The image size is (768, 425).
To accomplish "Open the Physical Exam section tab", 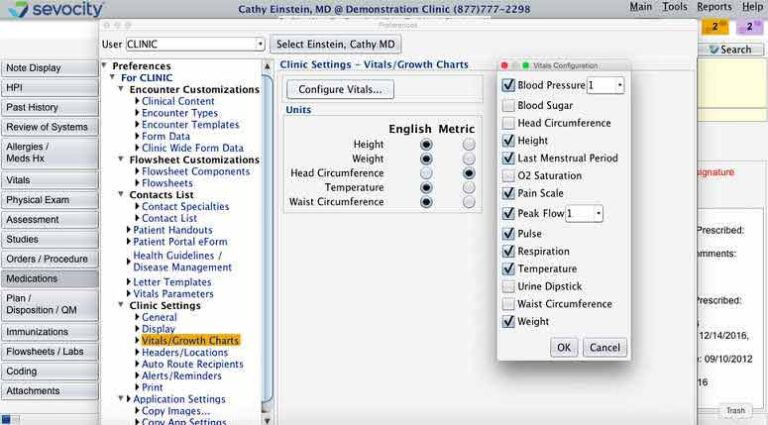I will tap(49, 200).
